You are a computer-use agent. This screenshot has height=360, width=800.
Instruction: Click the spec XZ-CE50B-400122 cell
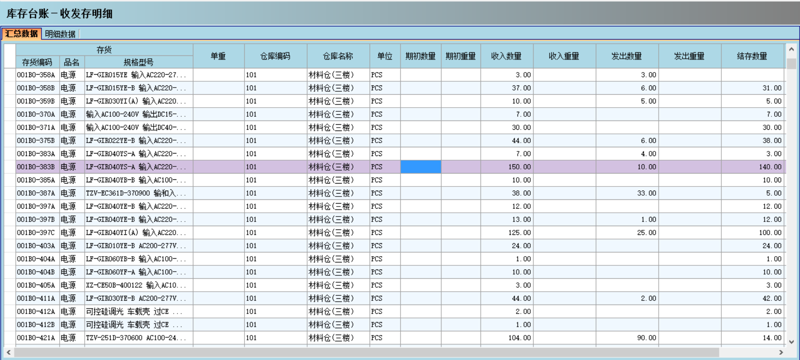pyautogui.click(x=139, y=285)
